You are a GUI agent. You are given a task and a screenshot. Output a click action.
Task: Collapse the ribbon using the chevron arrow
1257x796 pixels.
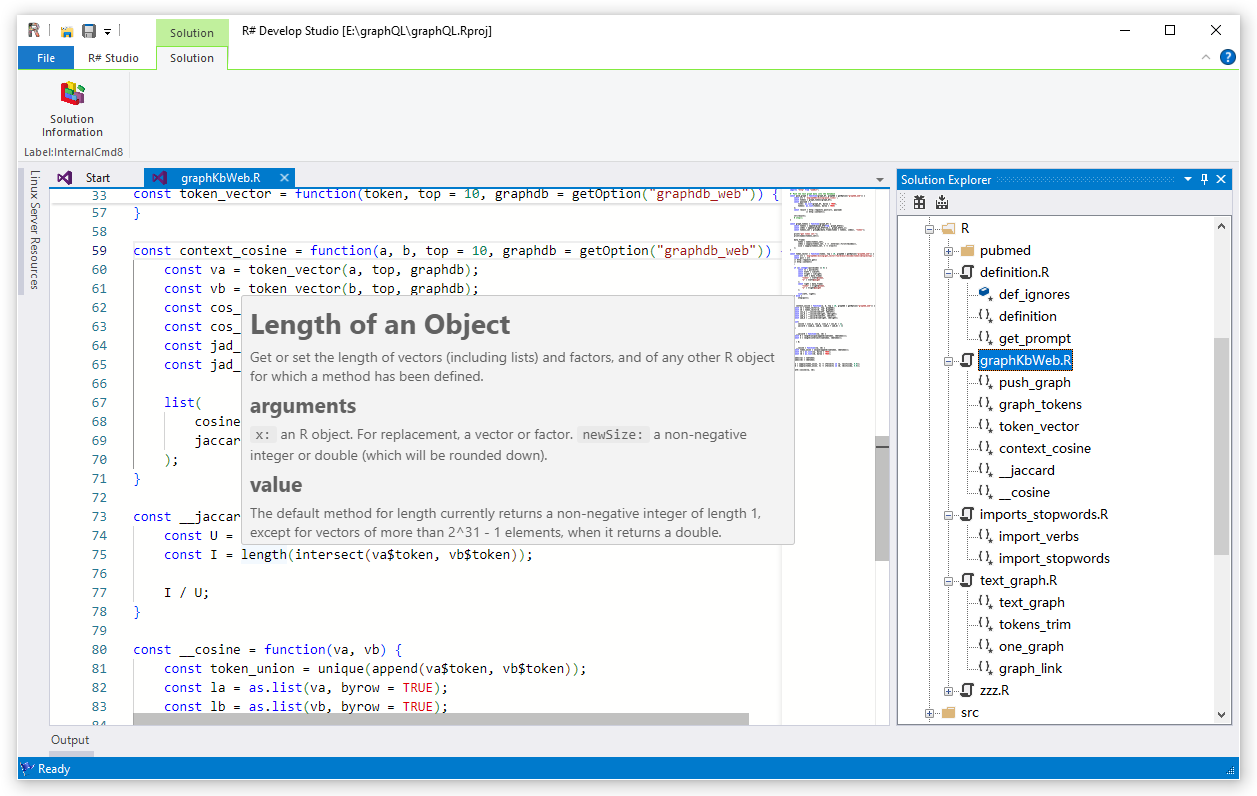click(1206, 57)
